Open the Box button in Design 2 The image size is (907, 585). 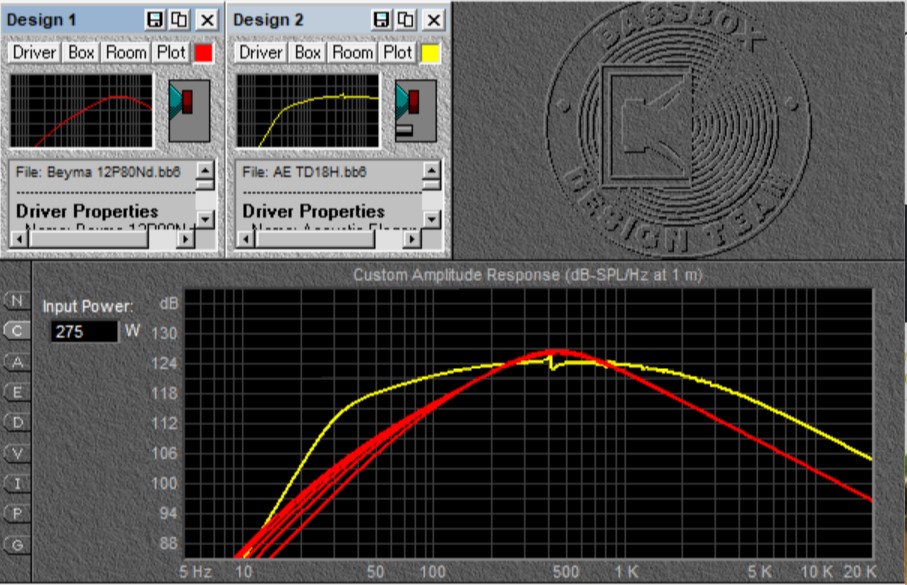[x=308, y=53]
